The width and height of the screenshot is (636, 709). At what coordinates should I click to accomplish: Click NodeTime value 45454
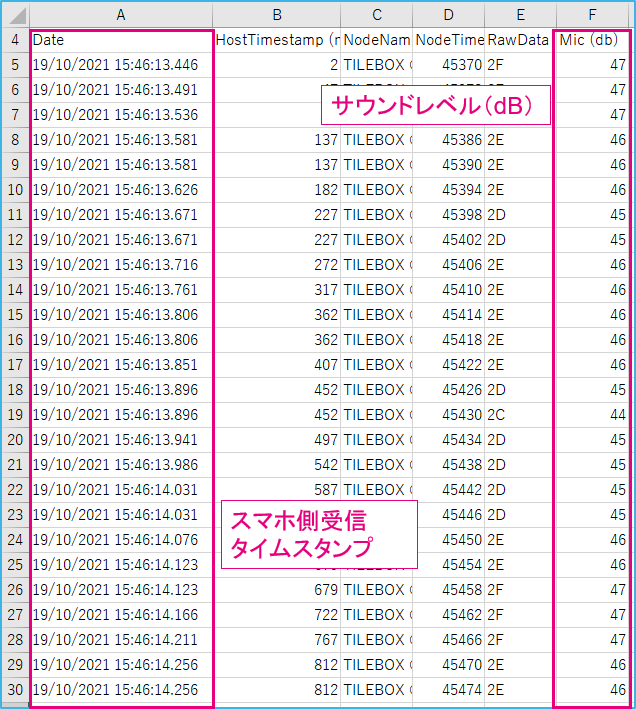click(448, 565)
